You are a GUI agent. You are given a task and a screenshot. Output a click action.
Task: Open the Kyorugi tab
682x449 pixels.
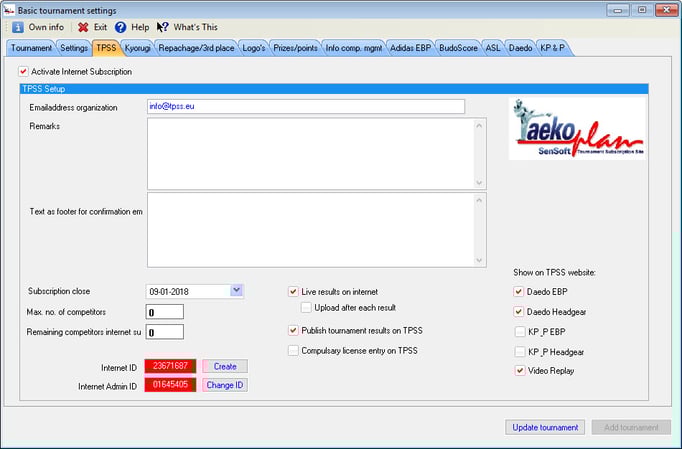tap(137, 48)
